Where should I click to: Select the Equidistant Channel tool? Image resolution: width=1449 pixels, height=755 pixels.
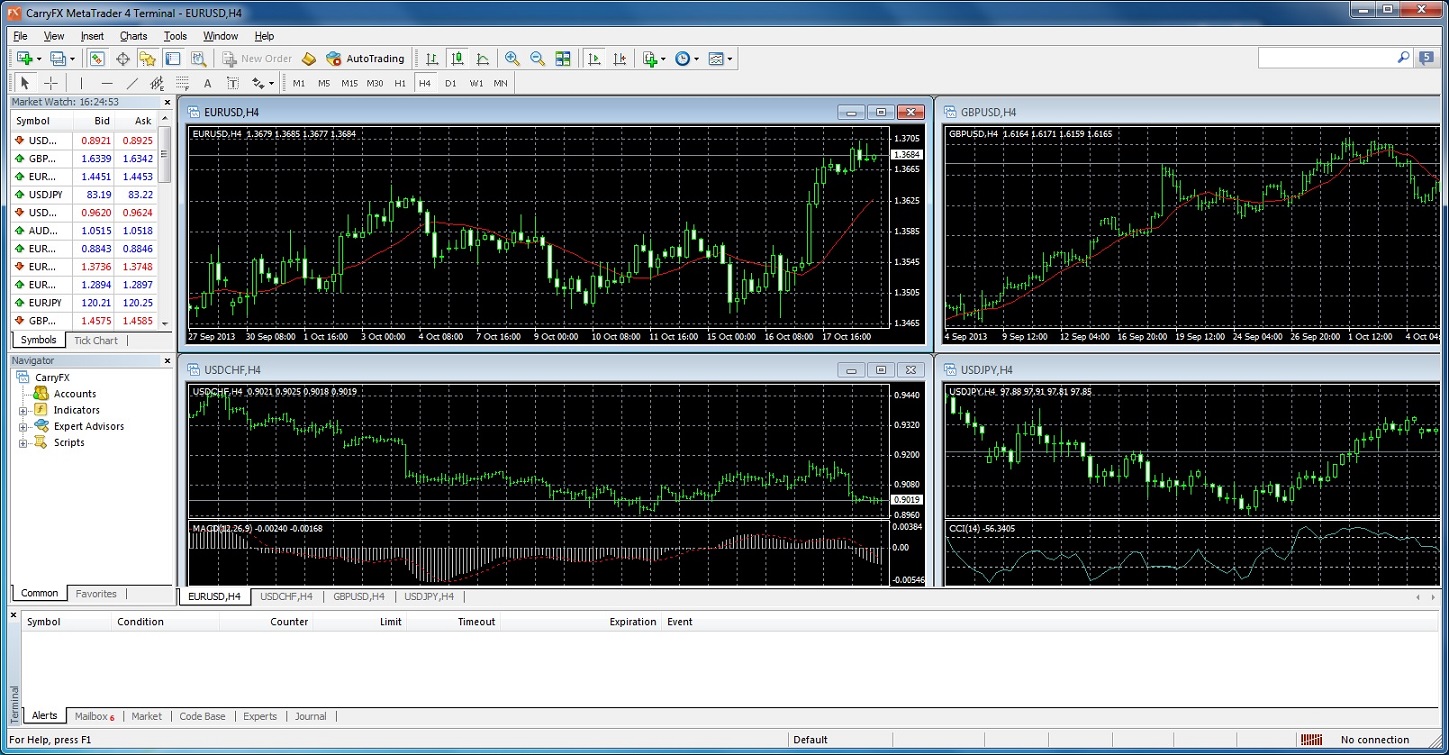coord(157,83)
